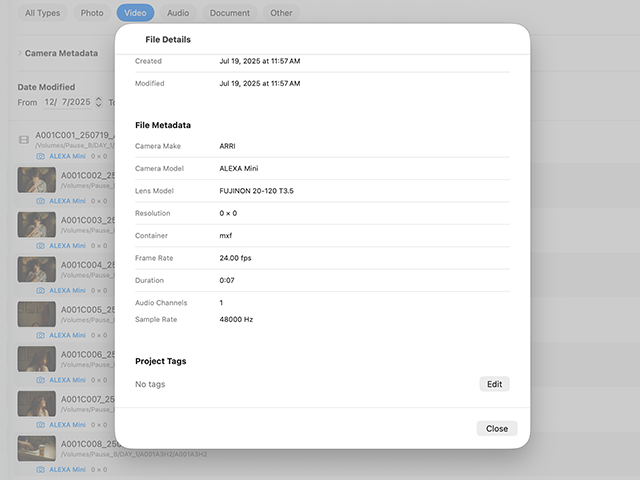Click Audio Channels value 1
The width and height of the screenshot is (640, 480).
(221, 303)
